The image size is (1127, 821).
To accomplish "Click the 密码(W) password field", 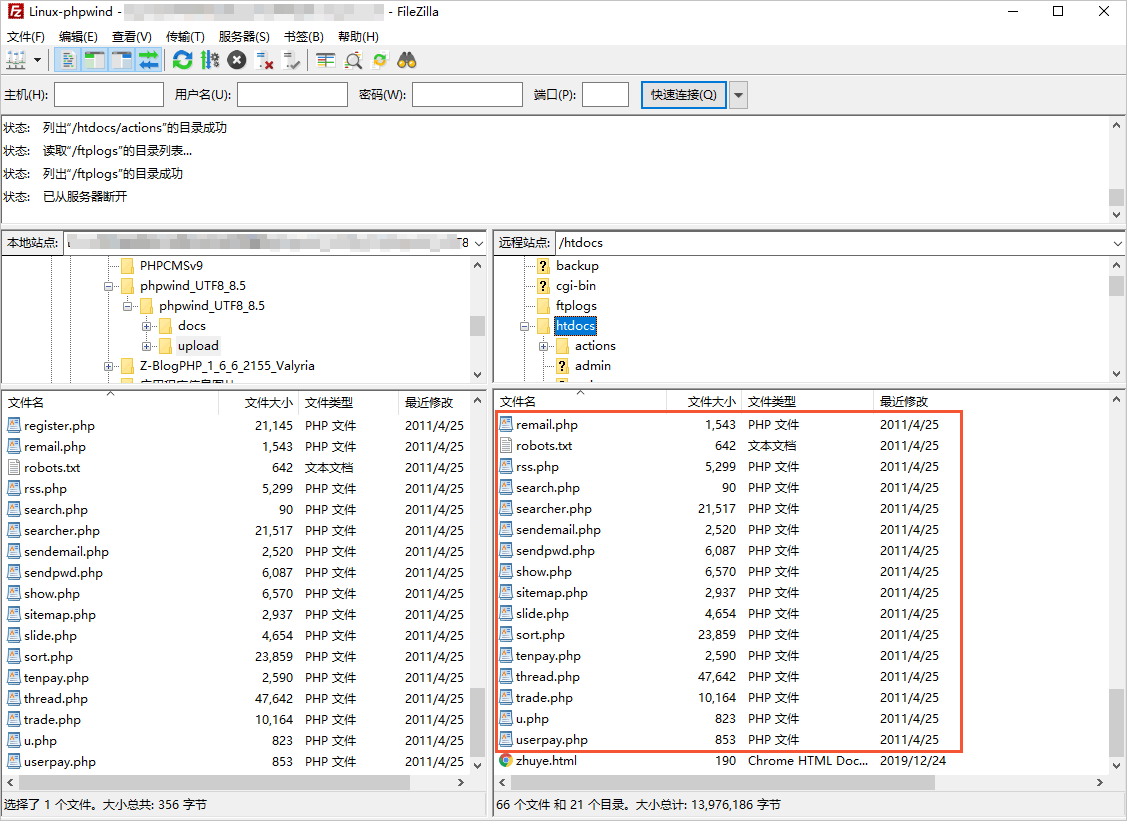I will [x=467, y=95].
